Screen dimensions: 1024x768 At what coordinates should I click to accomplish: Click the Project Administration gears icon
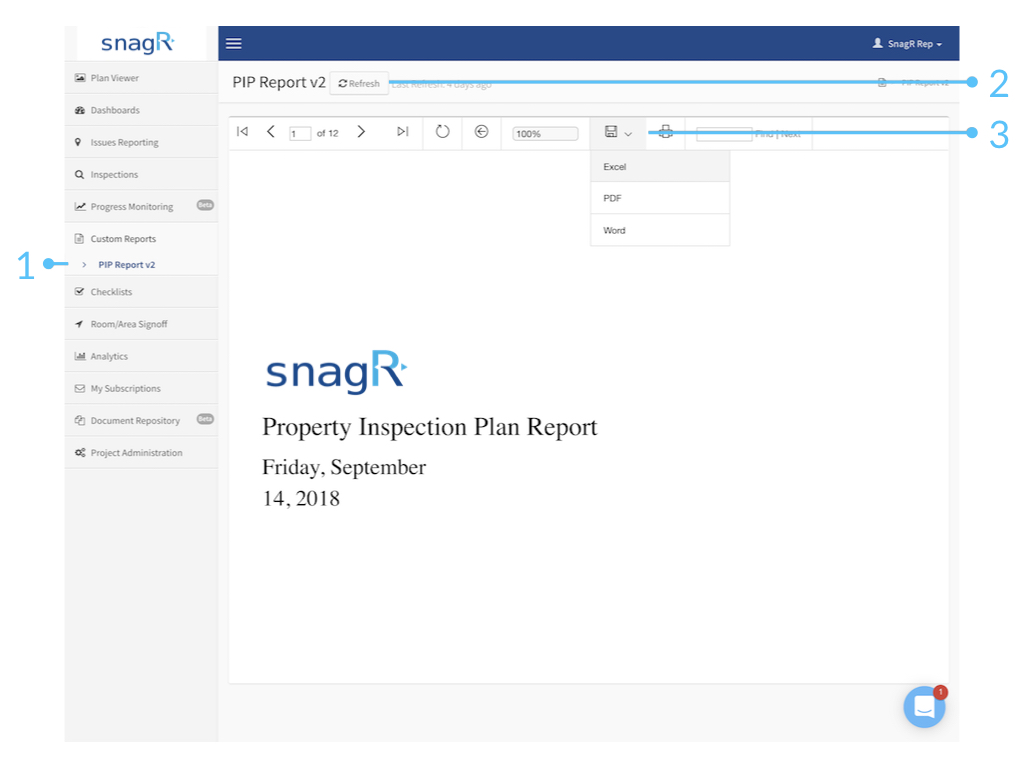(x=80, y=453)
